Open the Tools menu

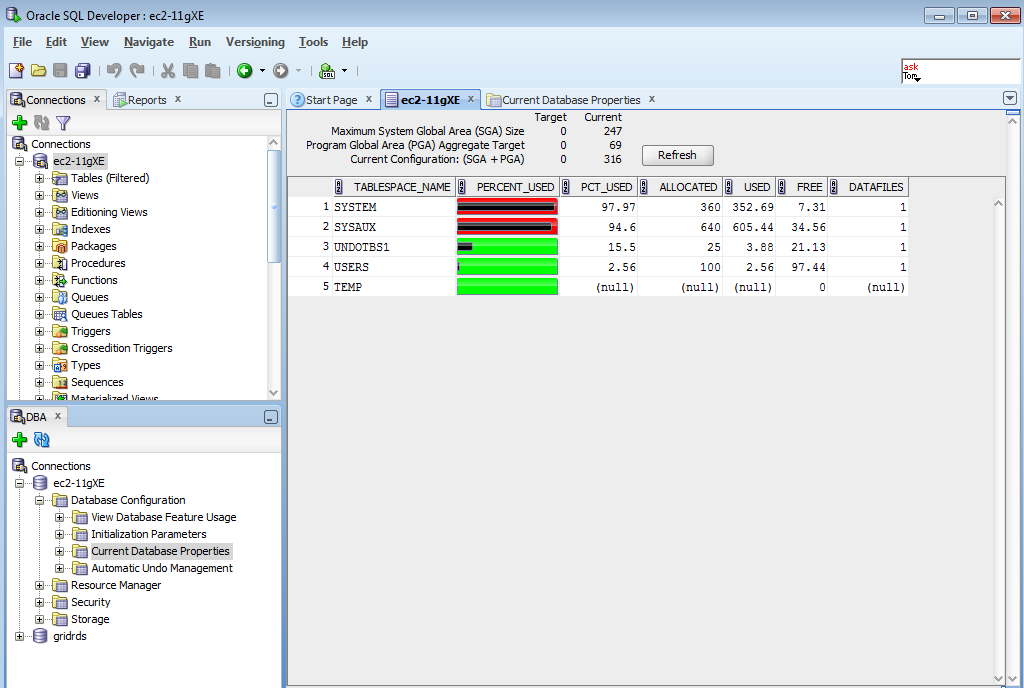pos(313,42)
